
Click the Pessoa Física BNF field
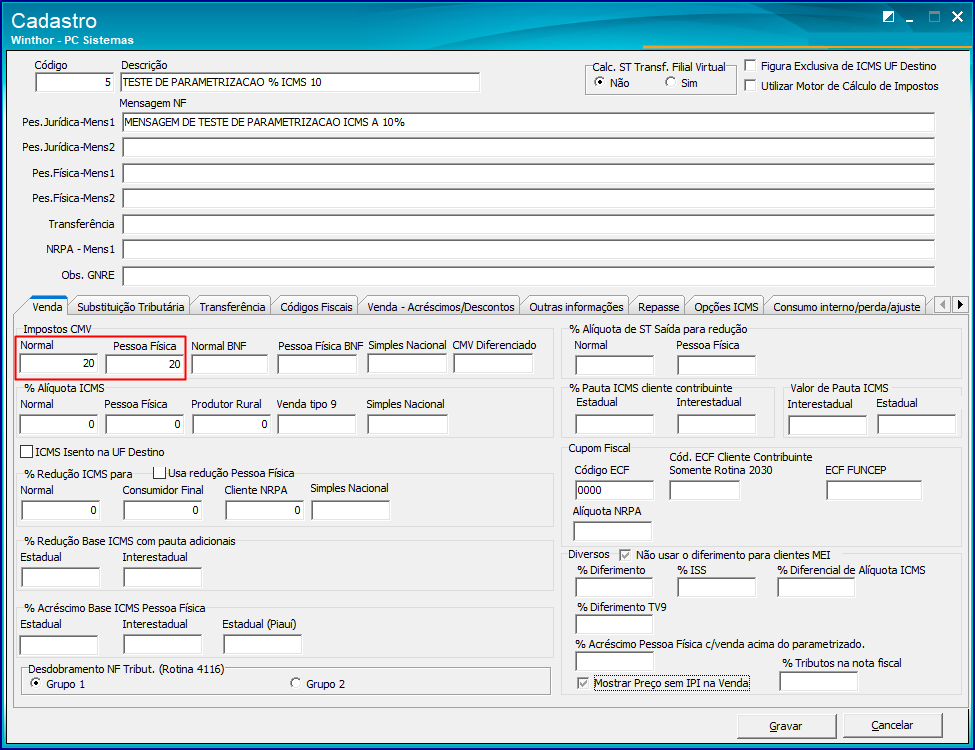[x=317, y=364]
